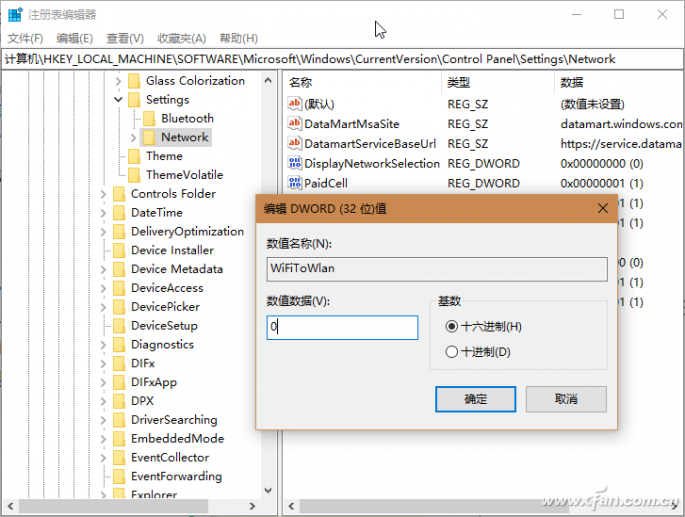Expand the DriverSearching tree node
This screenshot has height=517, width=685.
103,420
